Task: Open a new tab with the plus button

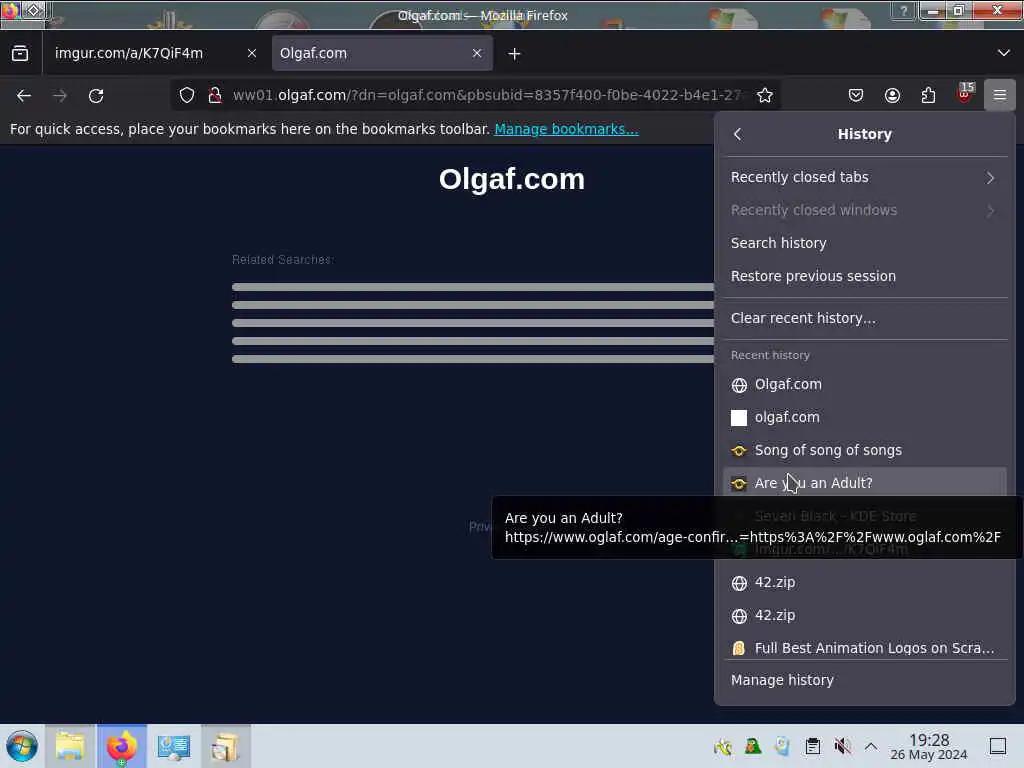Action: coord(515,54)
